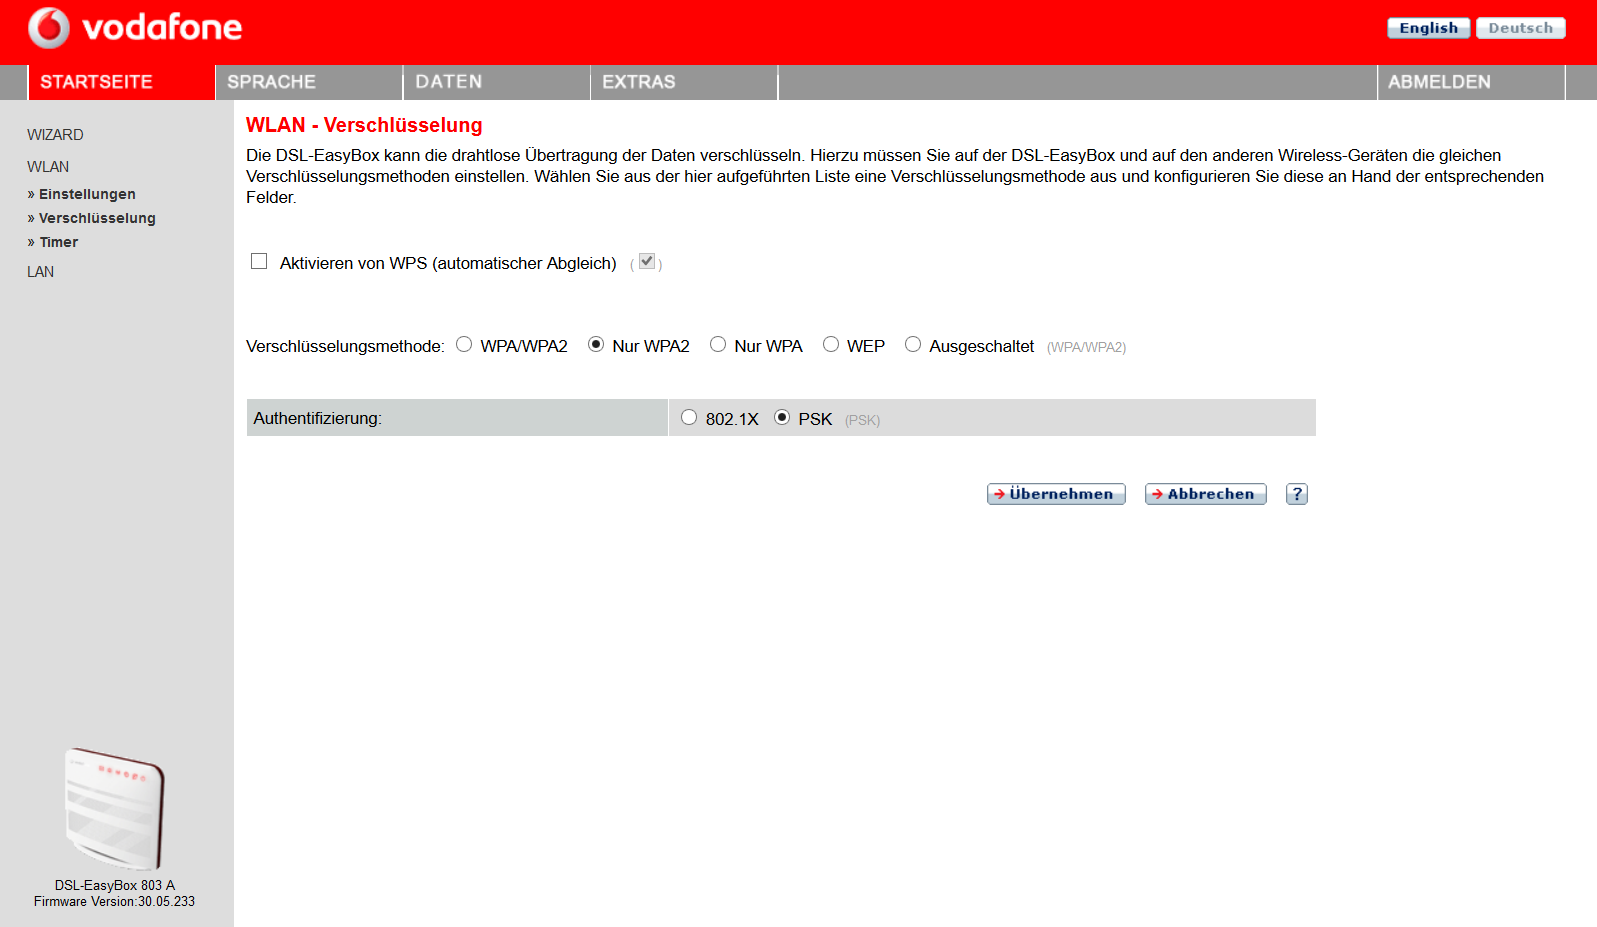Cancel changes with Abbrechen button
Image resolution: width=1597 pixels, height=927 pixels.
pos(1206,494)
